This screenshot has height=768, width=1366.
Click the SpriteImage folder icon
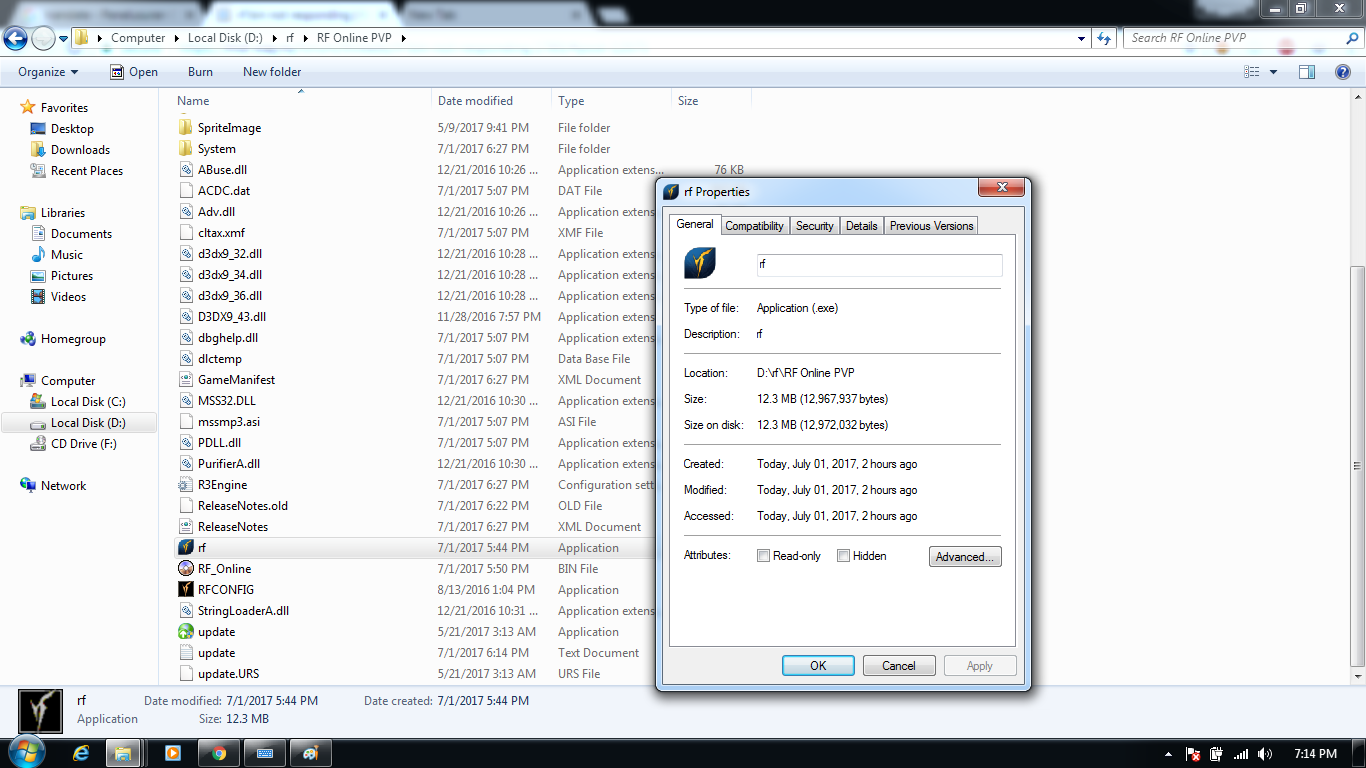[x=186, y=128]
